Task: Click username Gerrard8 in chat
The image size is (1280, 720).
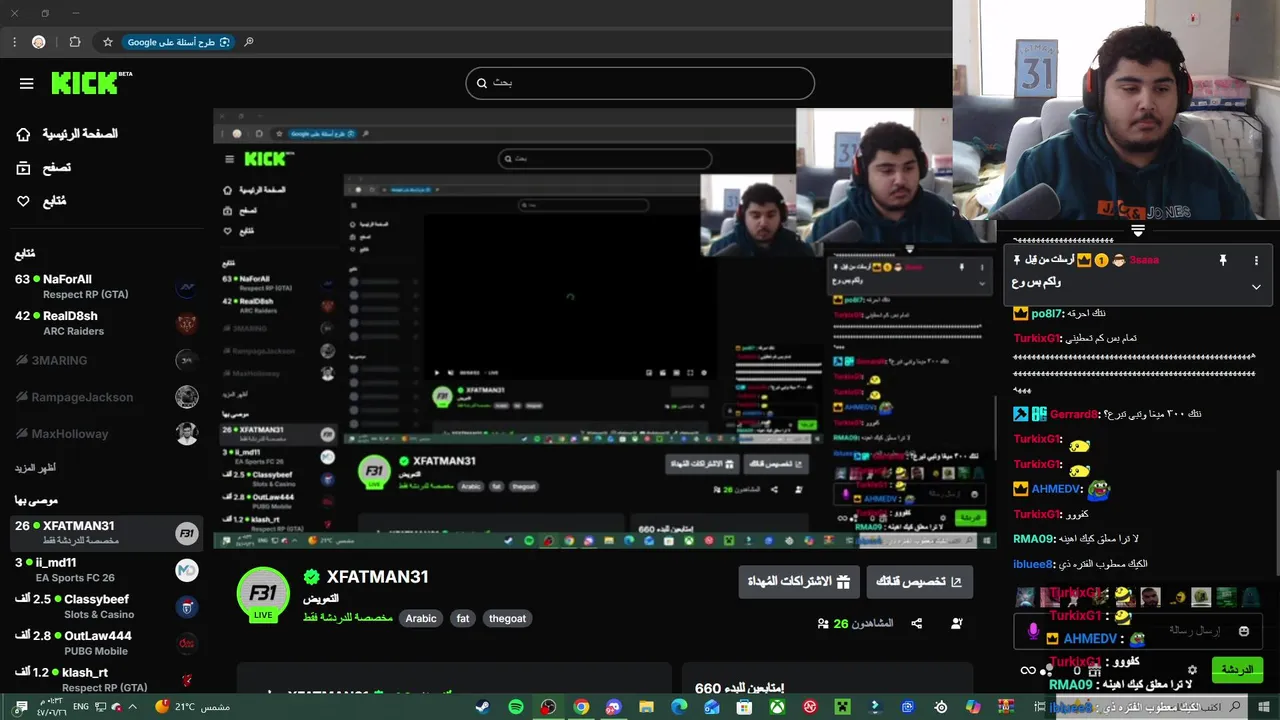Action: 1075,414
